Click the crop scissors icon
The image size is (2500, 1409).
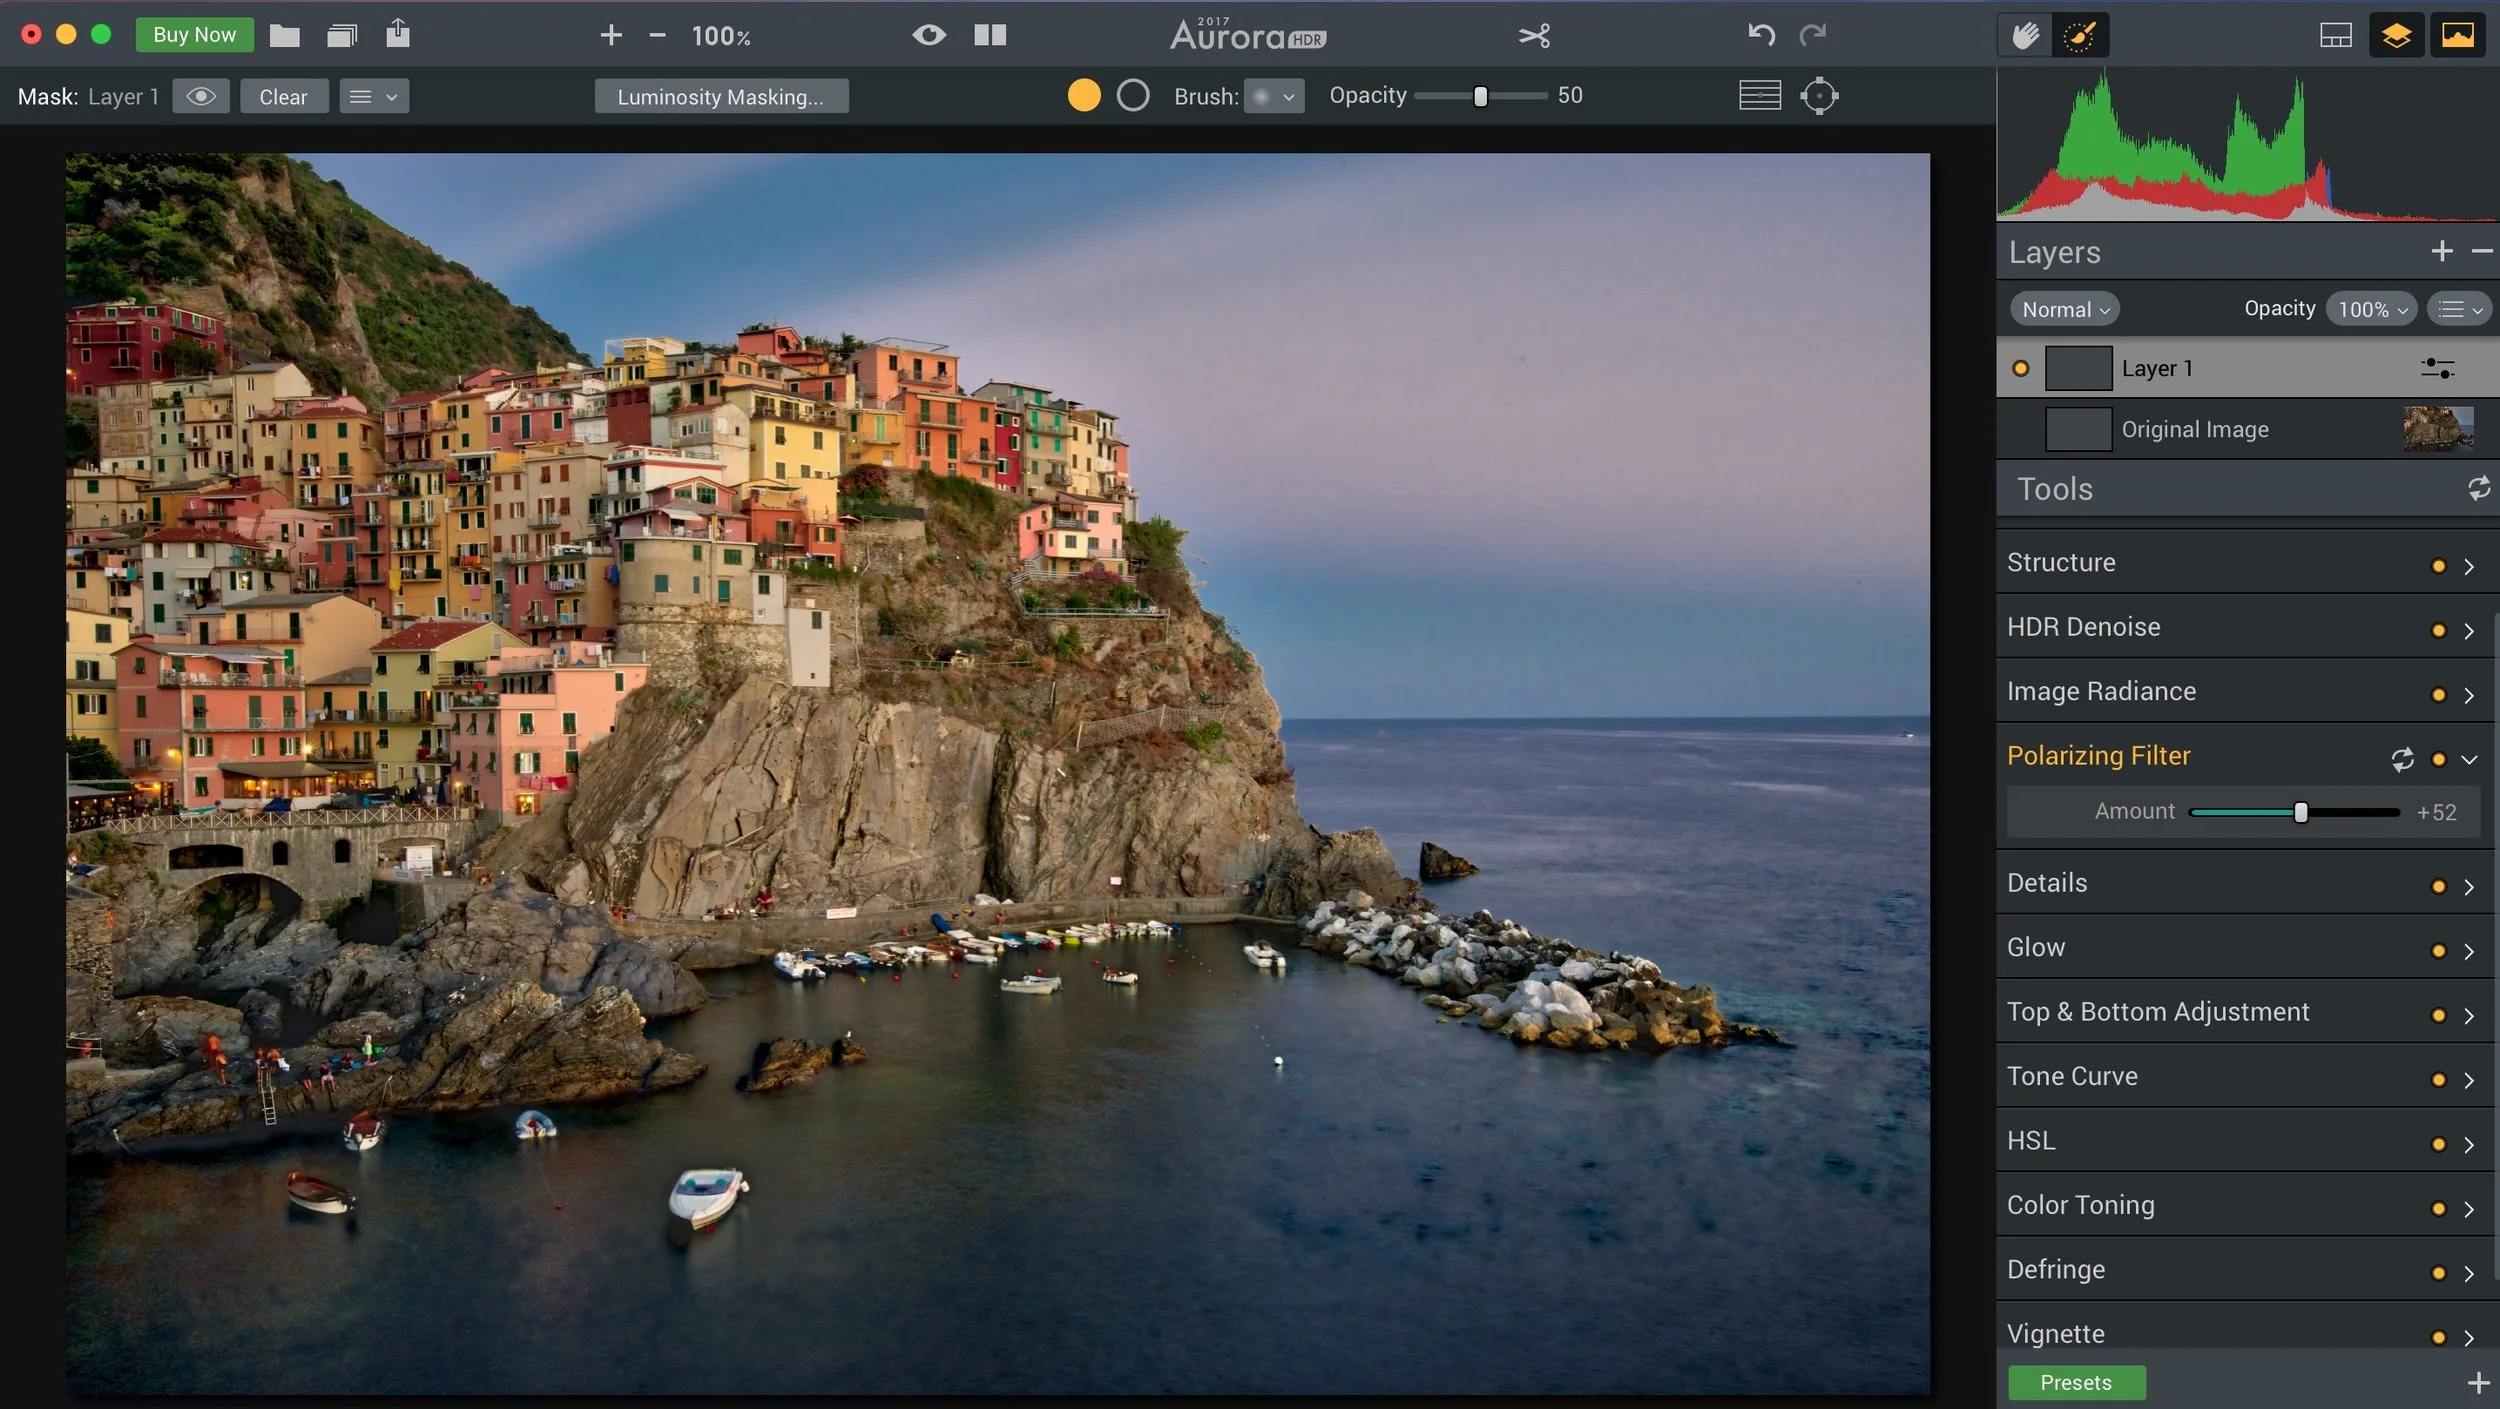[x=1534, y=36]
